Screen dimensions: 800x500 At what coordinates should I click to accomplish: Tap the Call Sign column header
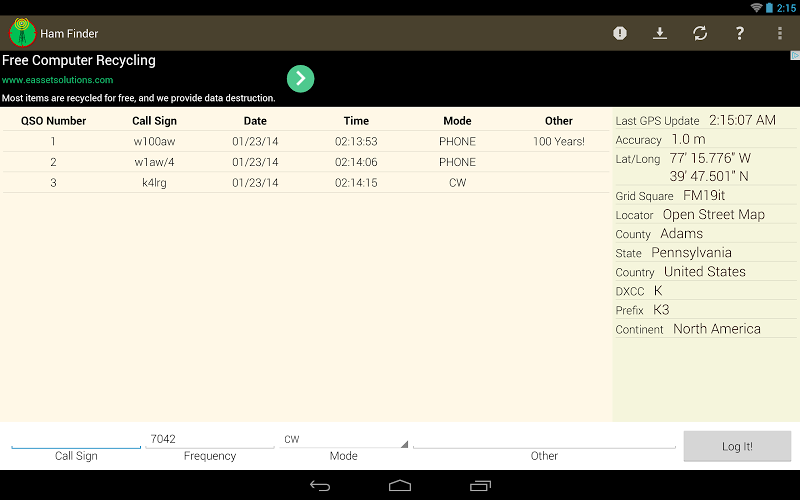[x=154, y=121]
